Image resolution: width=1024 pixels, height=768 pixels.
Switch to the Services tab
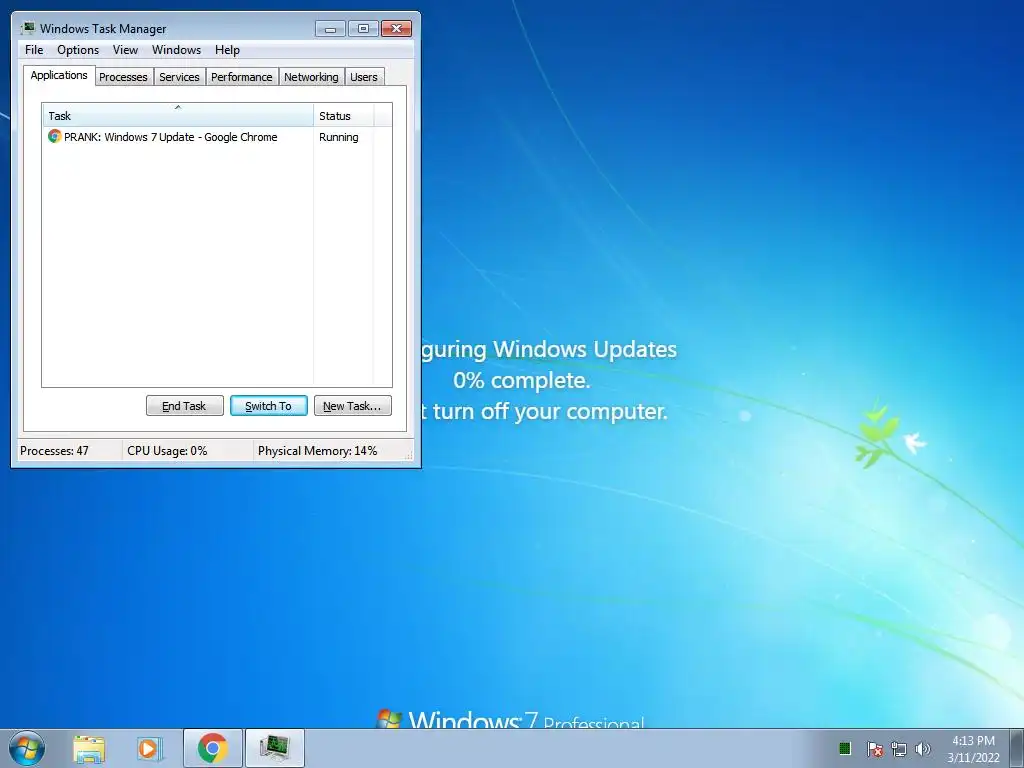coord(179,77)
